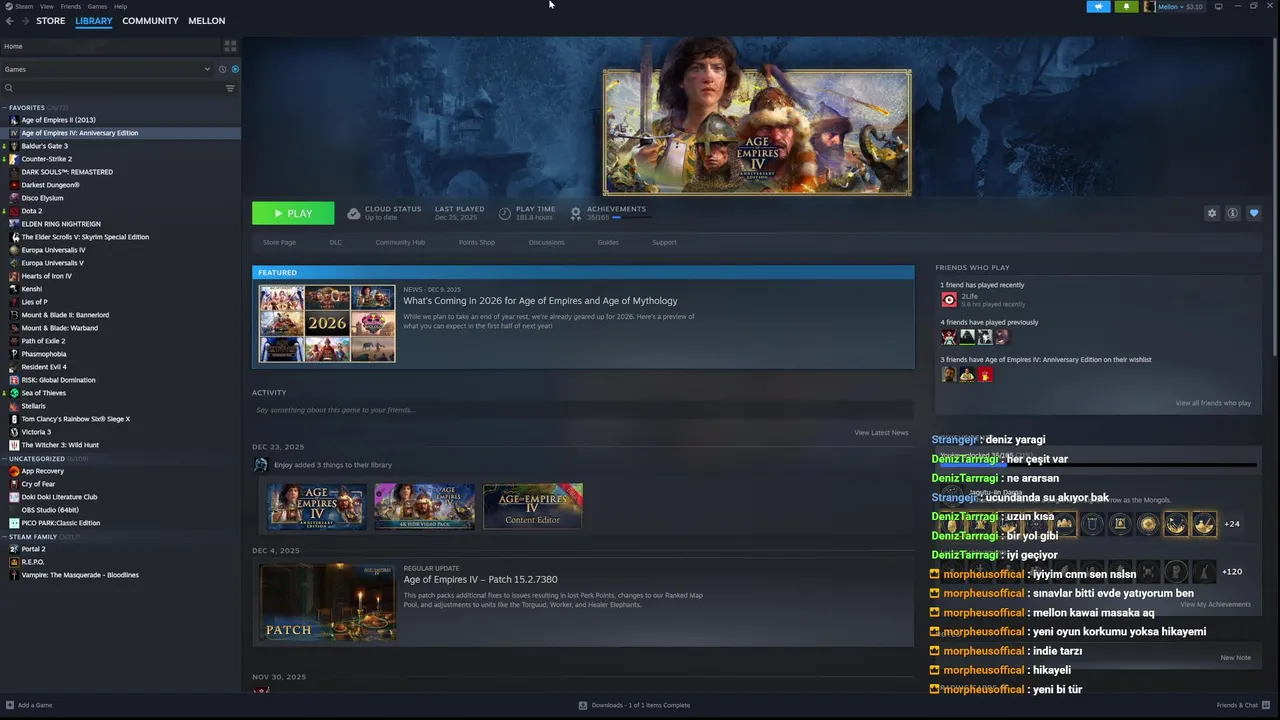Open Age of Empires IV Content Editor thumbnail
Screen dimensions: 1280x720
[x=533, y=506]
